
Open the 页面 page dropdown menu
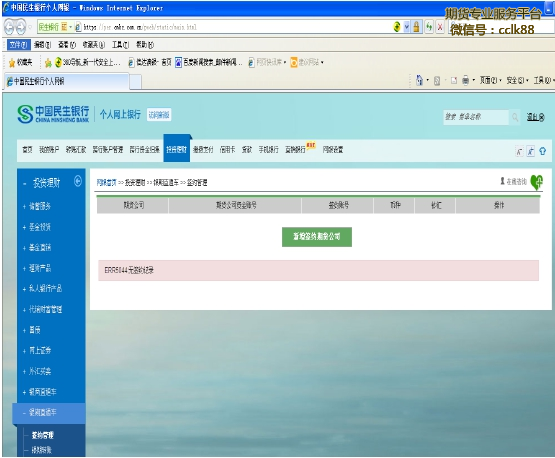[x=490, y=81]
